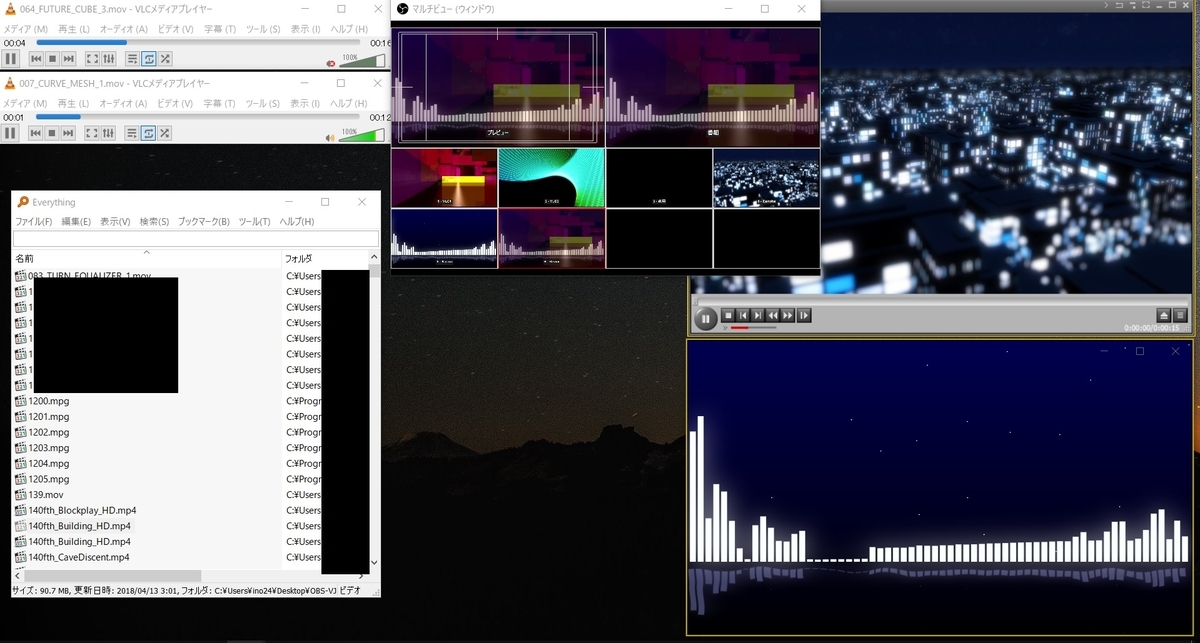Toggle fullscreen in 007_CURVE_MESH_1 VLC window
The height and width of the screenshot is (643, 1200).
[x=92, y=133]
